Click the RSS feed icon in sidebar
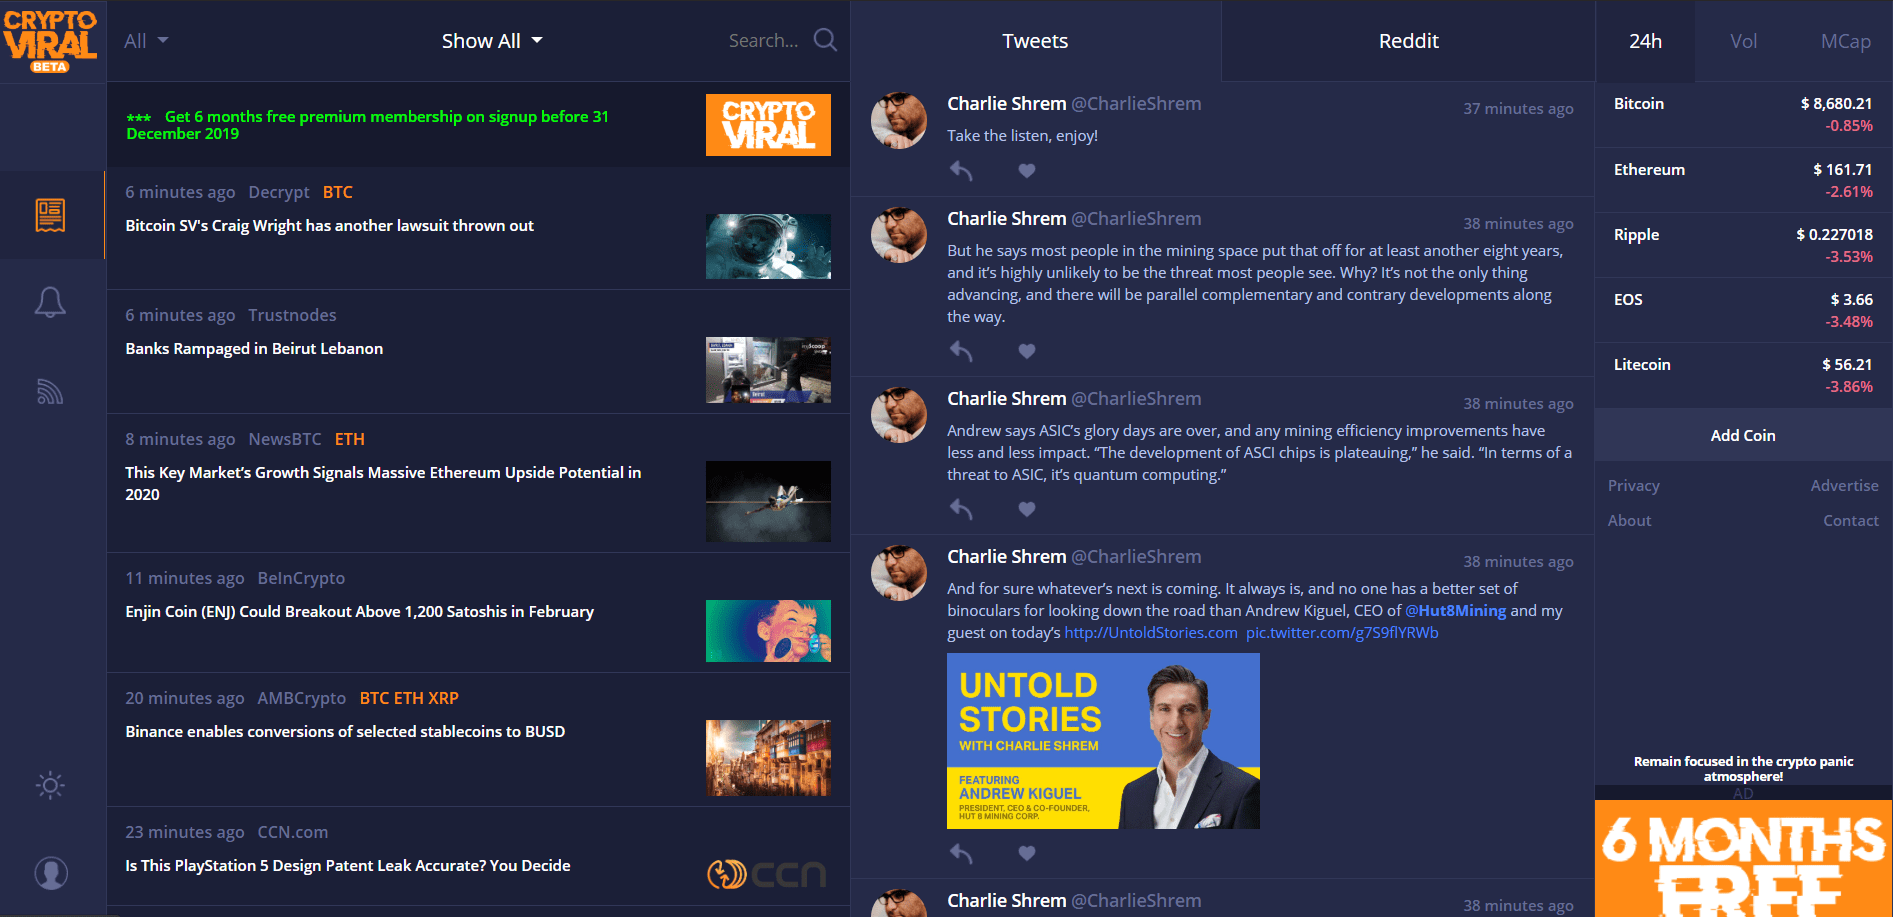1893x917 pixels. (52, 391)
